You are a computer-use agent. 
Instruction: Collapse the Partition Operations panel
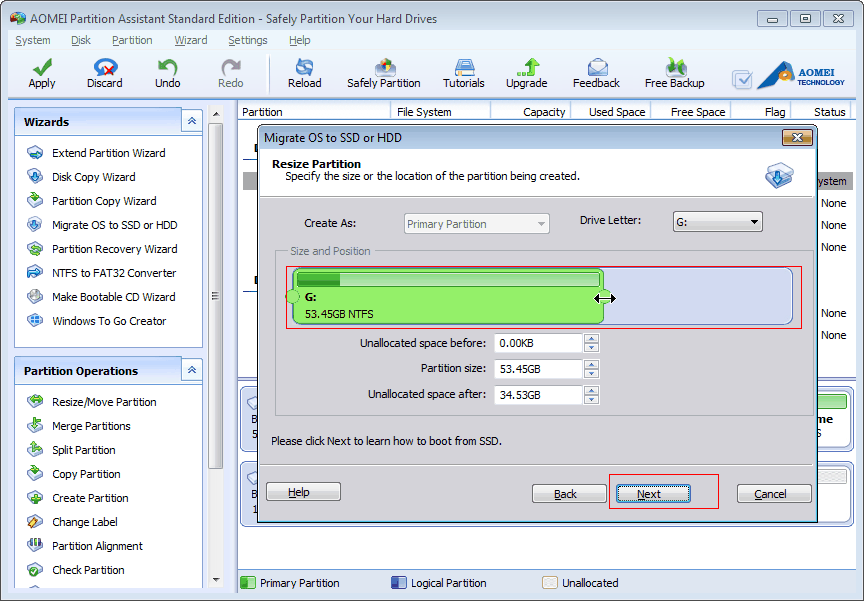pos(192,370)
